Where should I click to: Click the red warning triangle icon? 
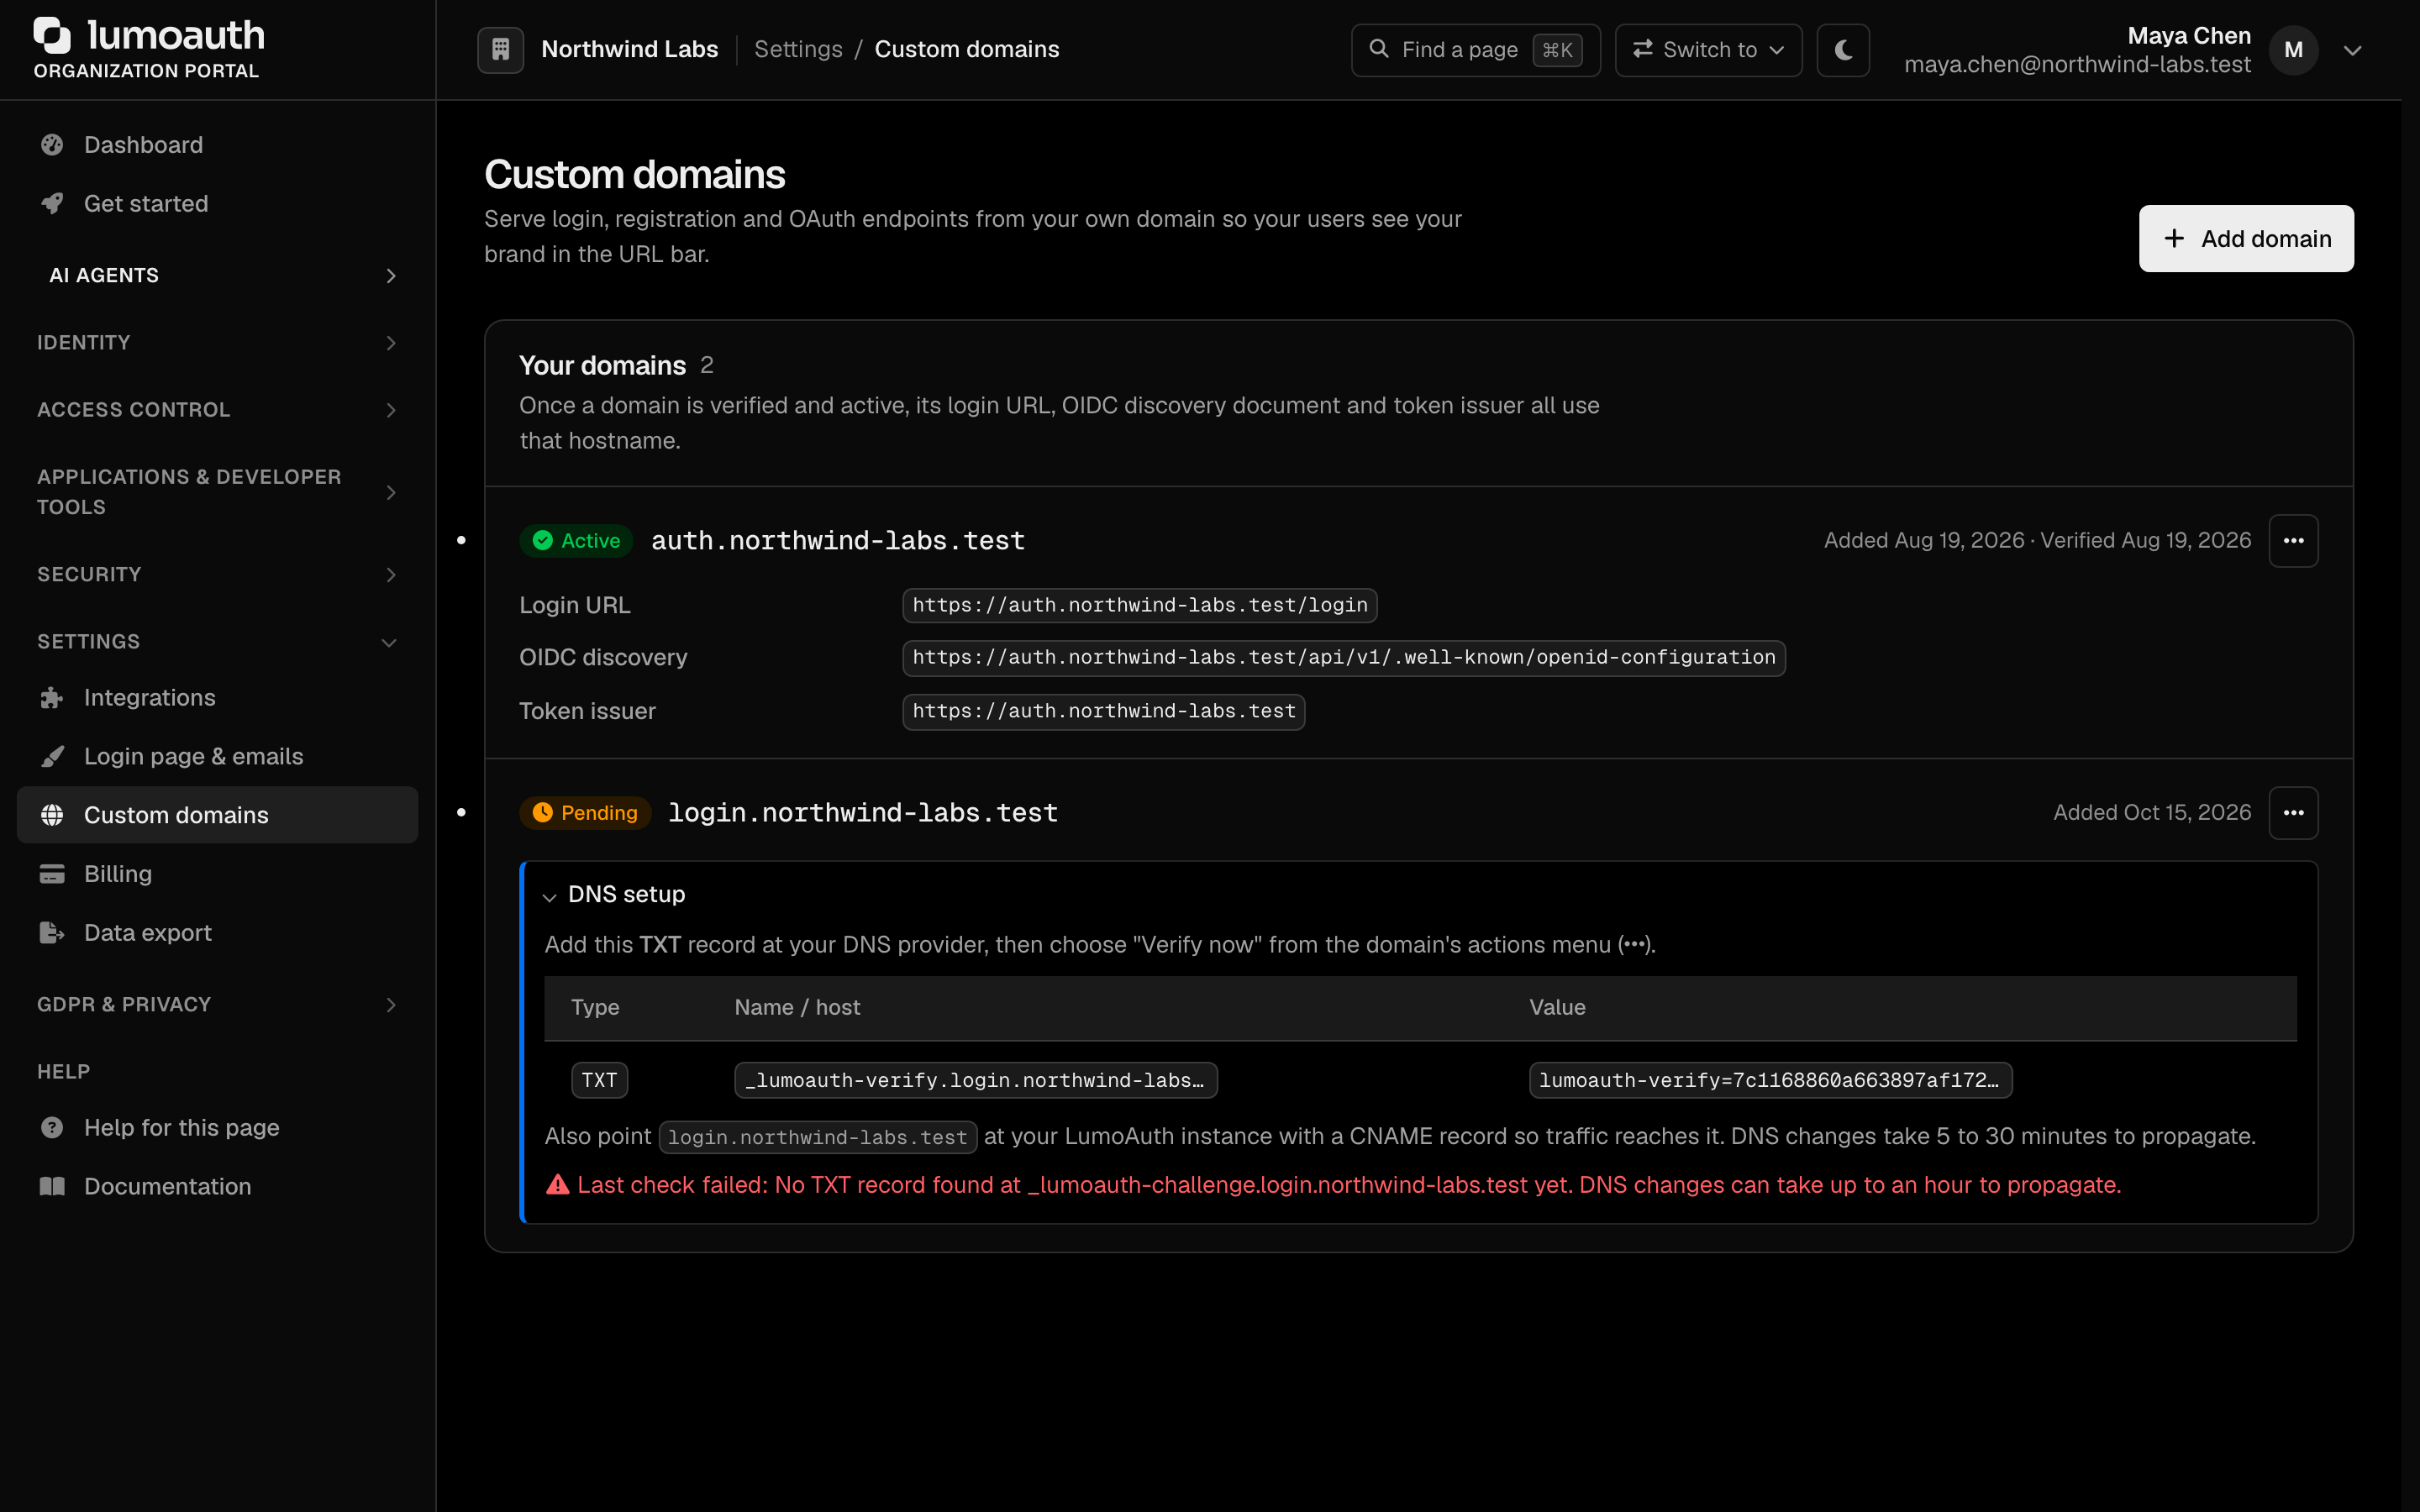pyautogui.click(x=558, y=1185)
